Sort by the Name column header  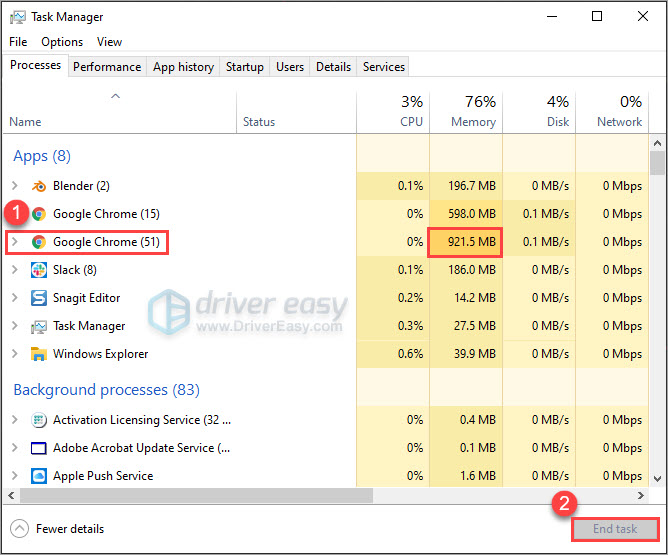119,112
